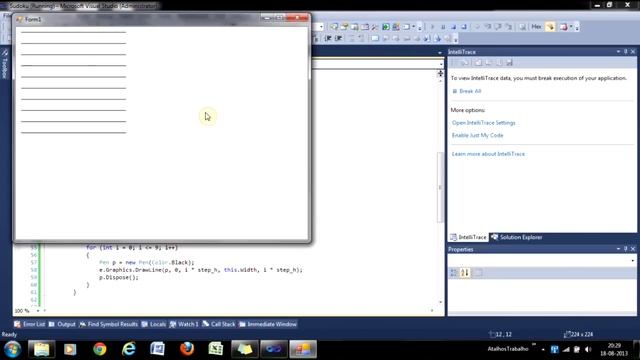640x360 pixels.
Task: Open Microsoft Word from the taskbar
Action: click(x=158, y=349)
